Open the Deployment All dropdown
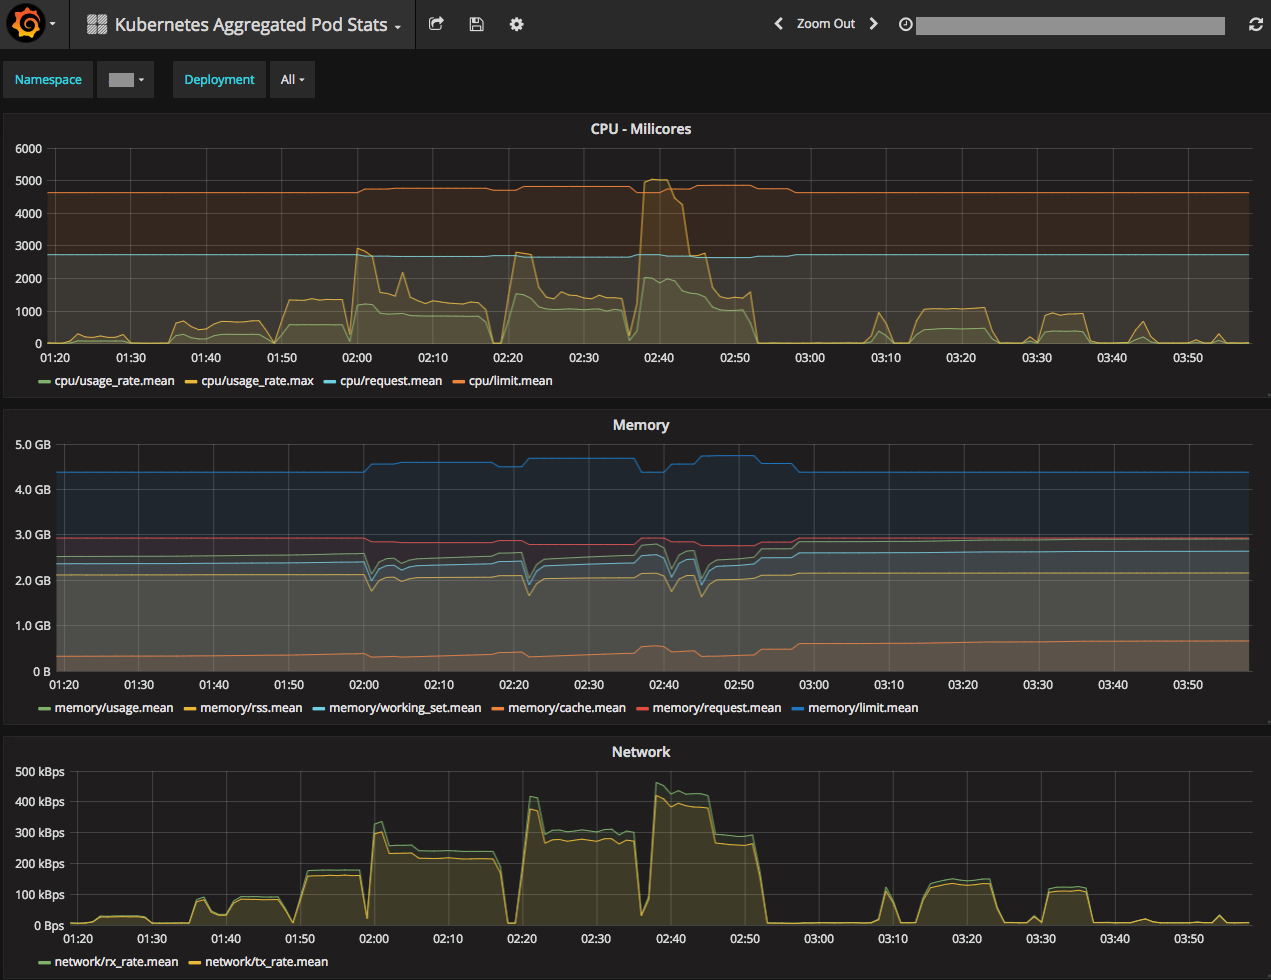 click(292, 80)
